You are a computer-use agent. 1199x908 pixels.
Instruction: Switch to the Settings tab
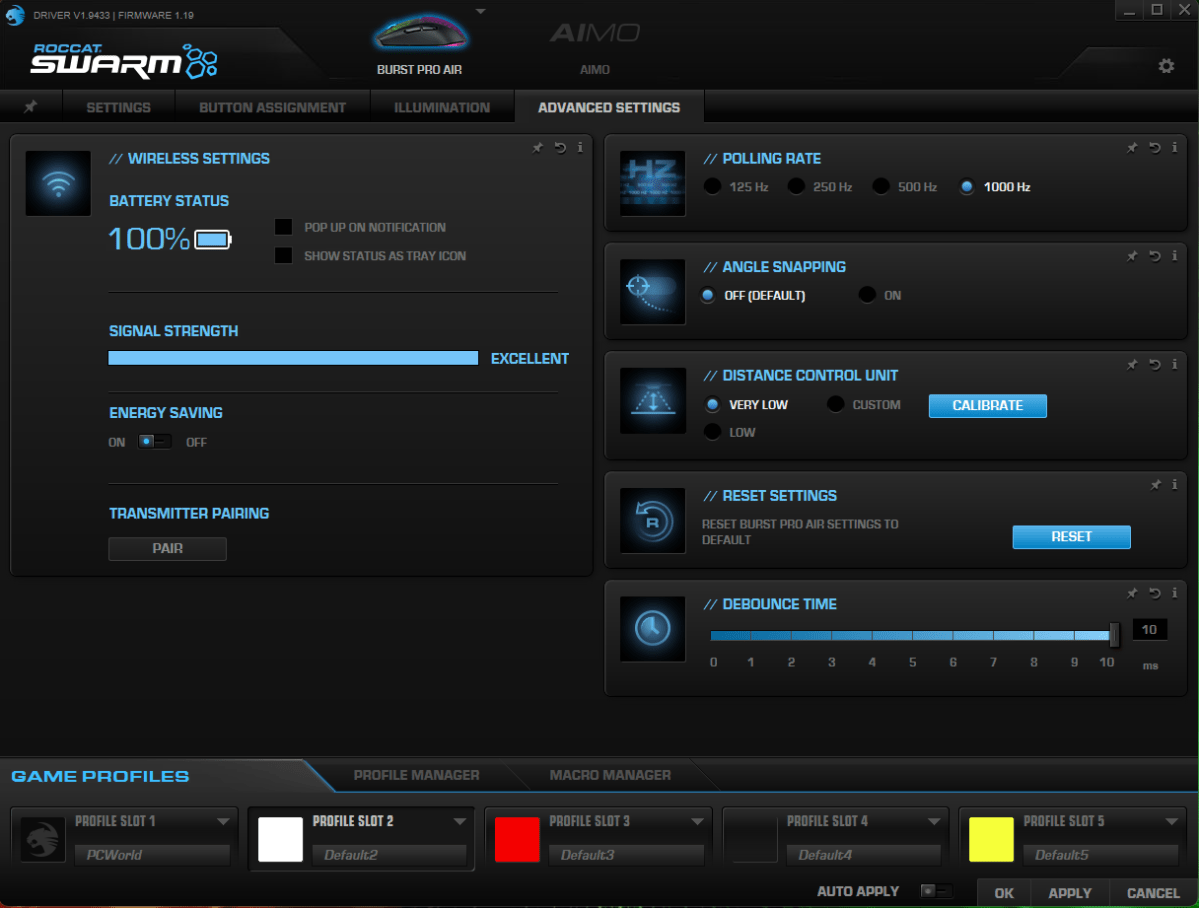[x=119, y=107]
